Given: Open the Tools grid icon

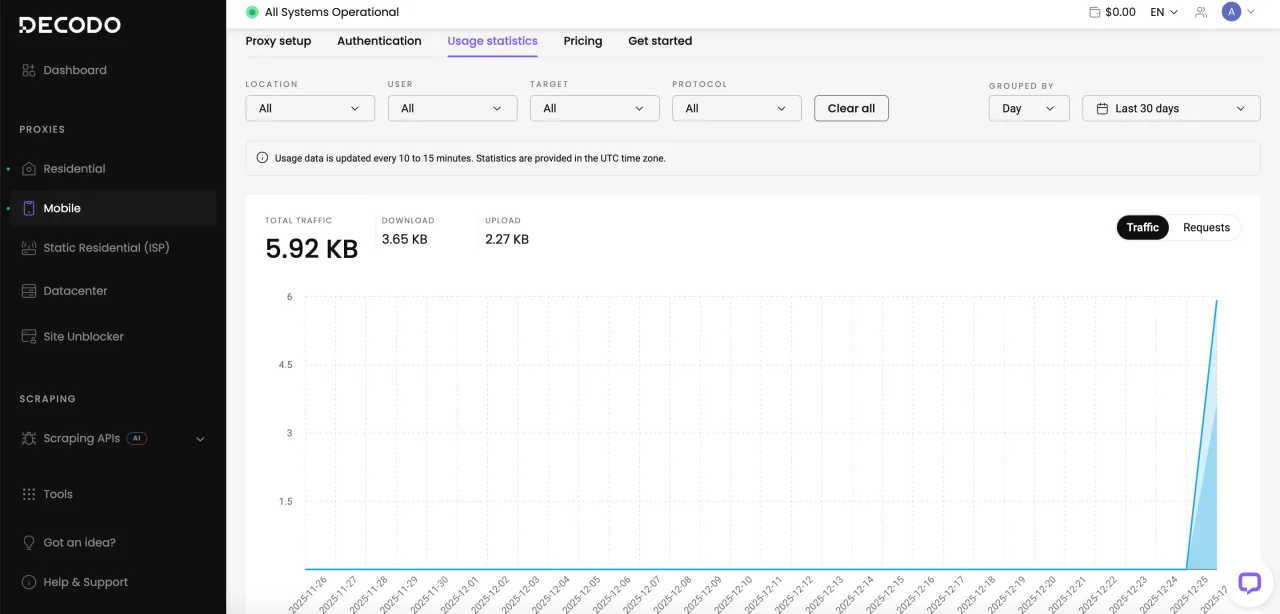Looking at the screenshot, I should tap(29, 494).
